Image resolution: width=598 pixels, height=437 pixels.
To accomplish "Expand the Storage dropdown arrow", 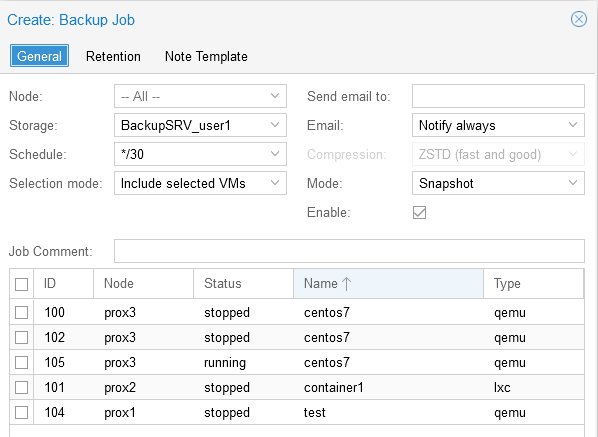I will 275,125.
